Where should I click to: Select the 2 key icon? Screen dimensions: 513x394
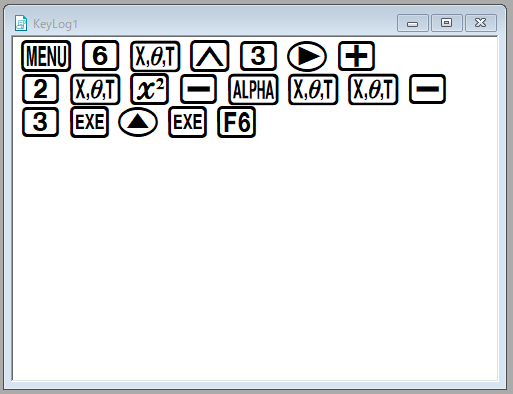(x=40, y=89)
